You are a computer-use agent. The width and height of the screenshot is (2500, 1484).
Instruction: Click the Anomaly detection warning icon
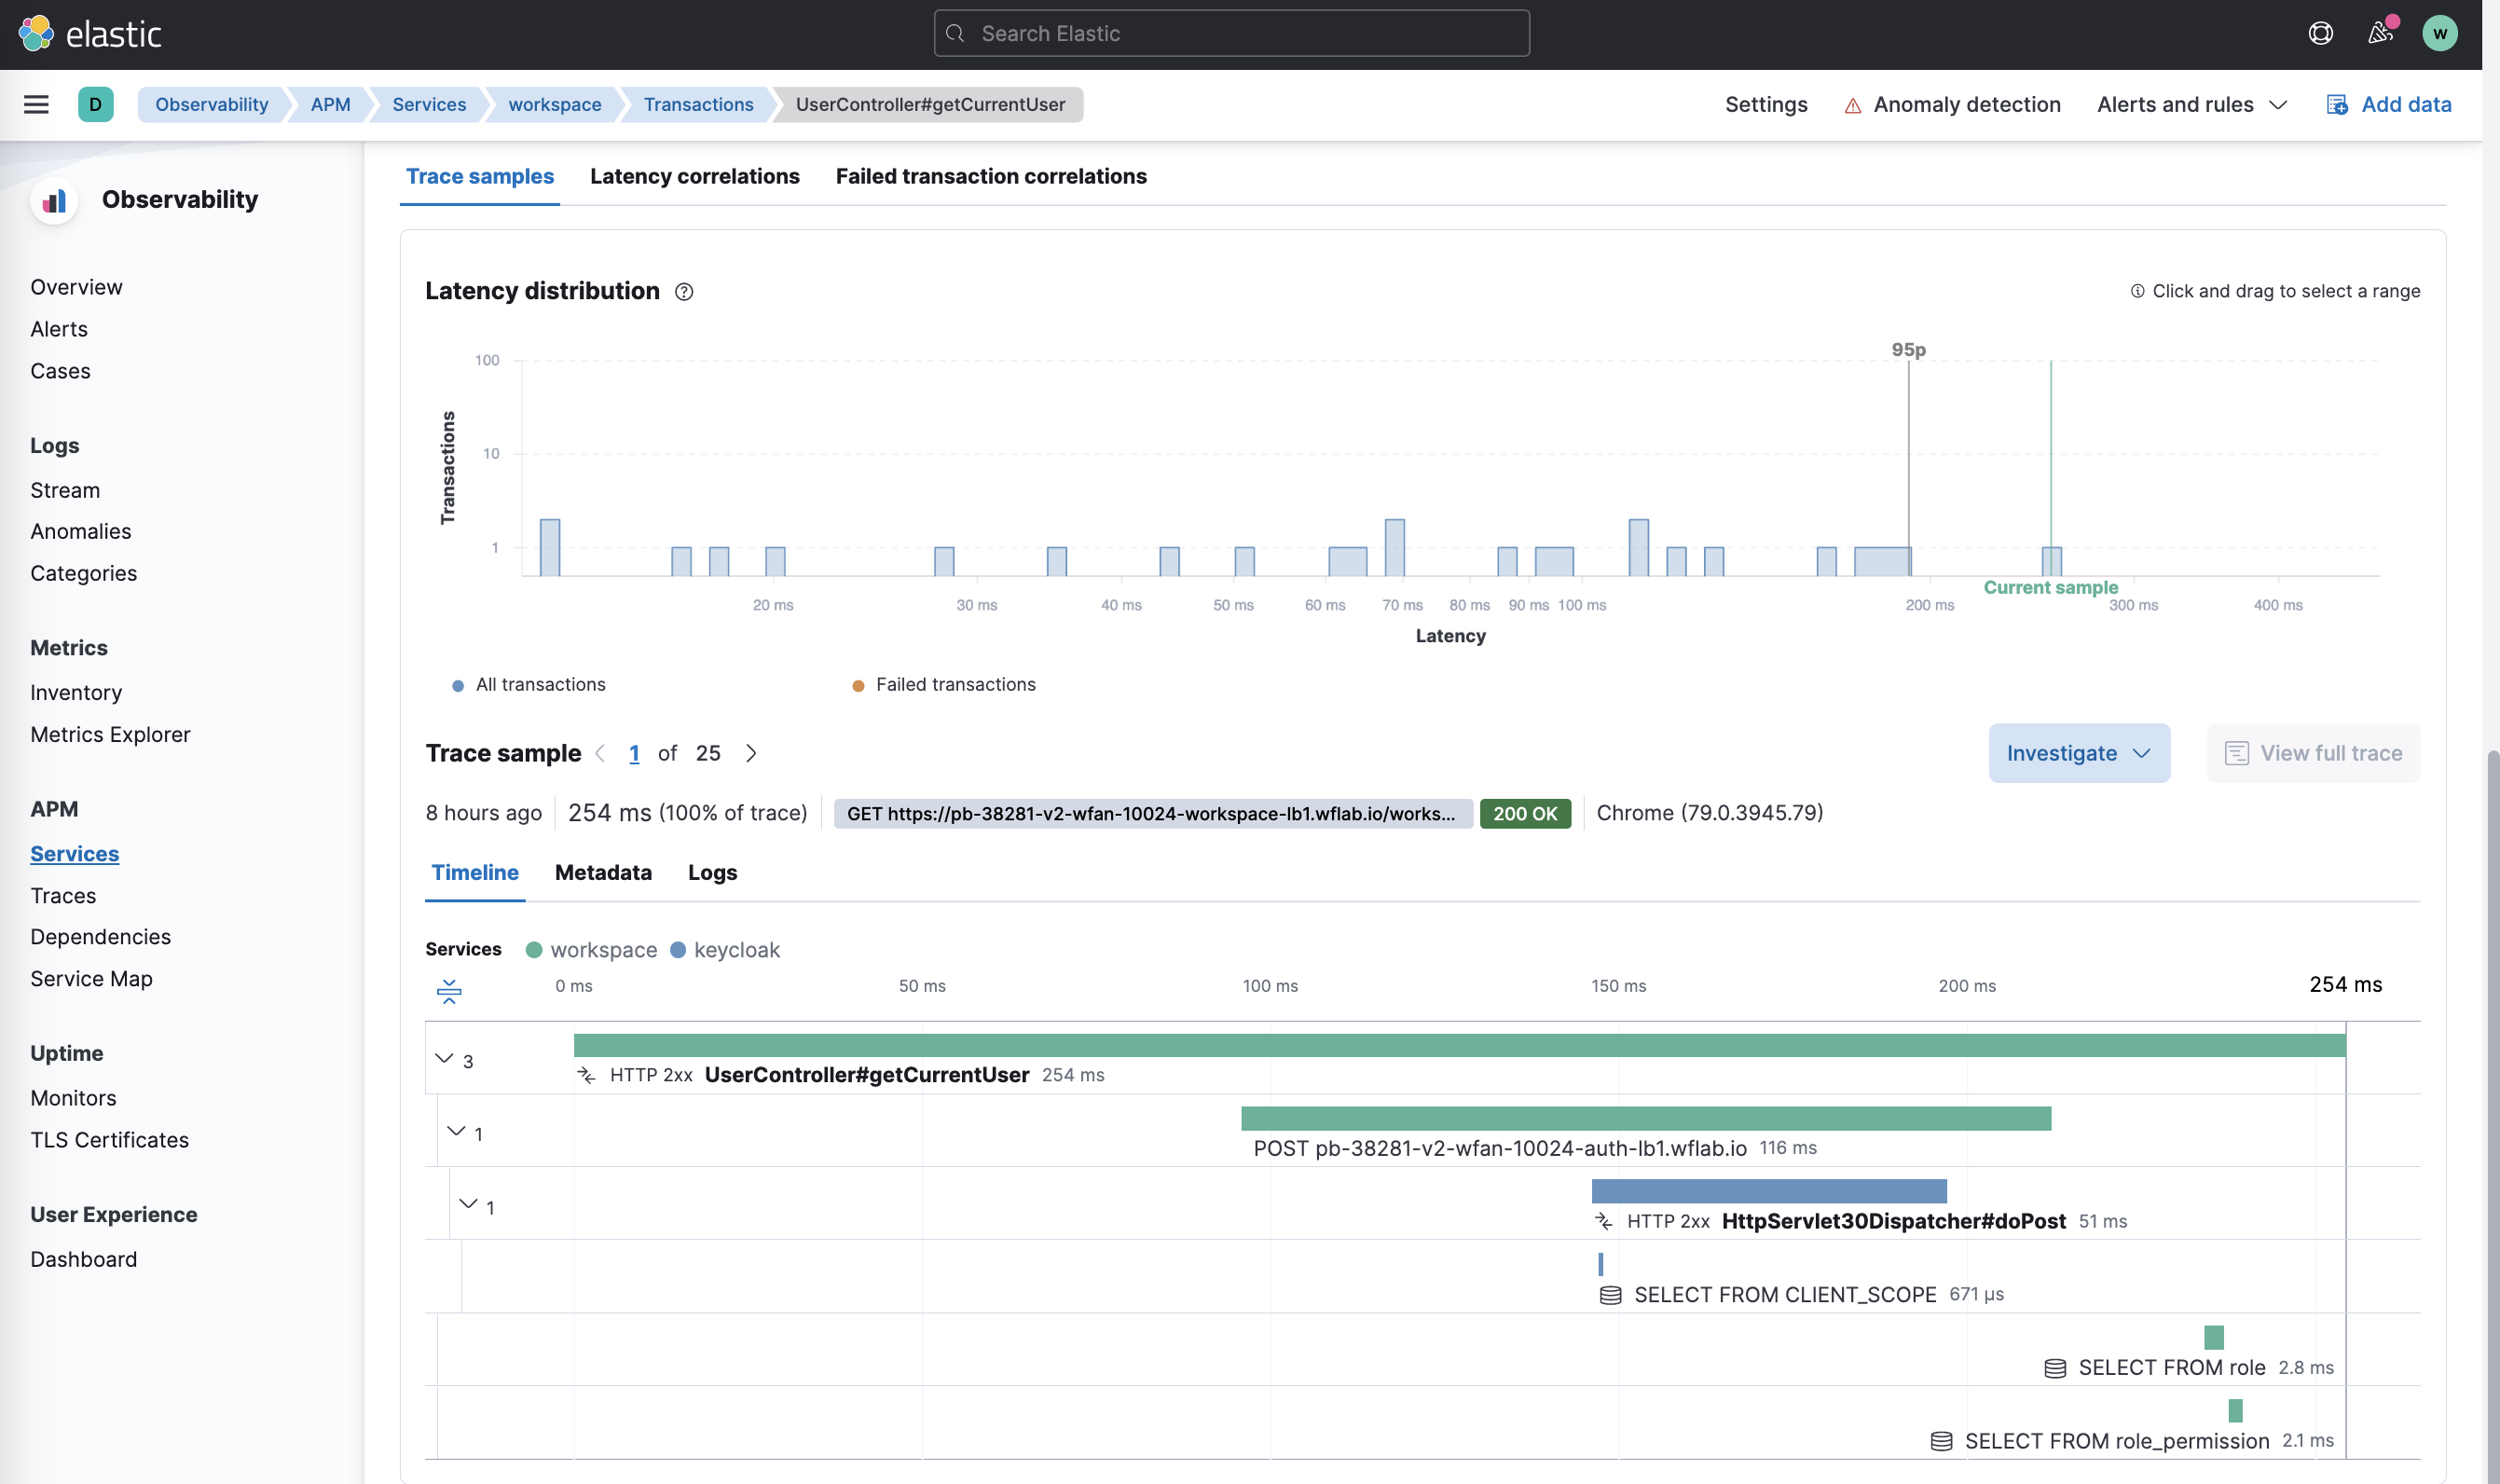1852,105
